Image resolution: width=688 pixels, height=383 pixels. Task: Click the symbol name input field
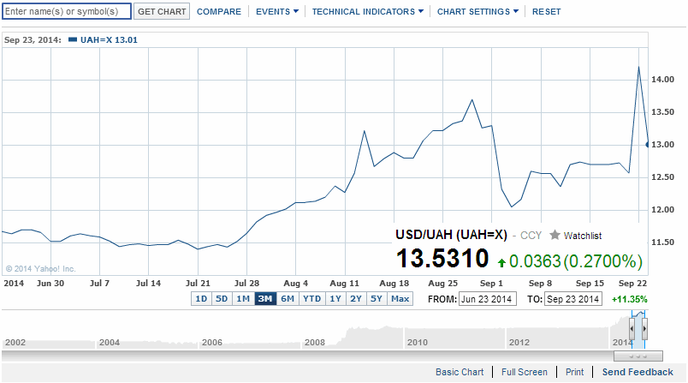coord(67,11)
